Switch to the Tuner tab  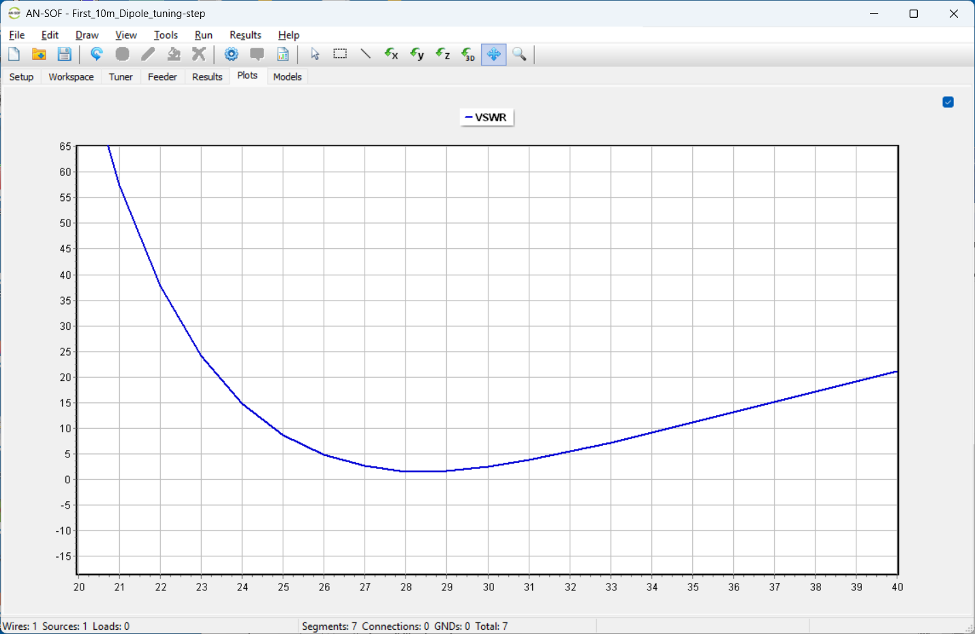pyautogui.click(x=120, y=77)
